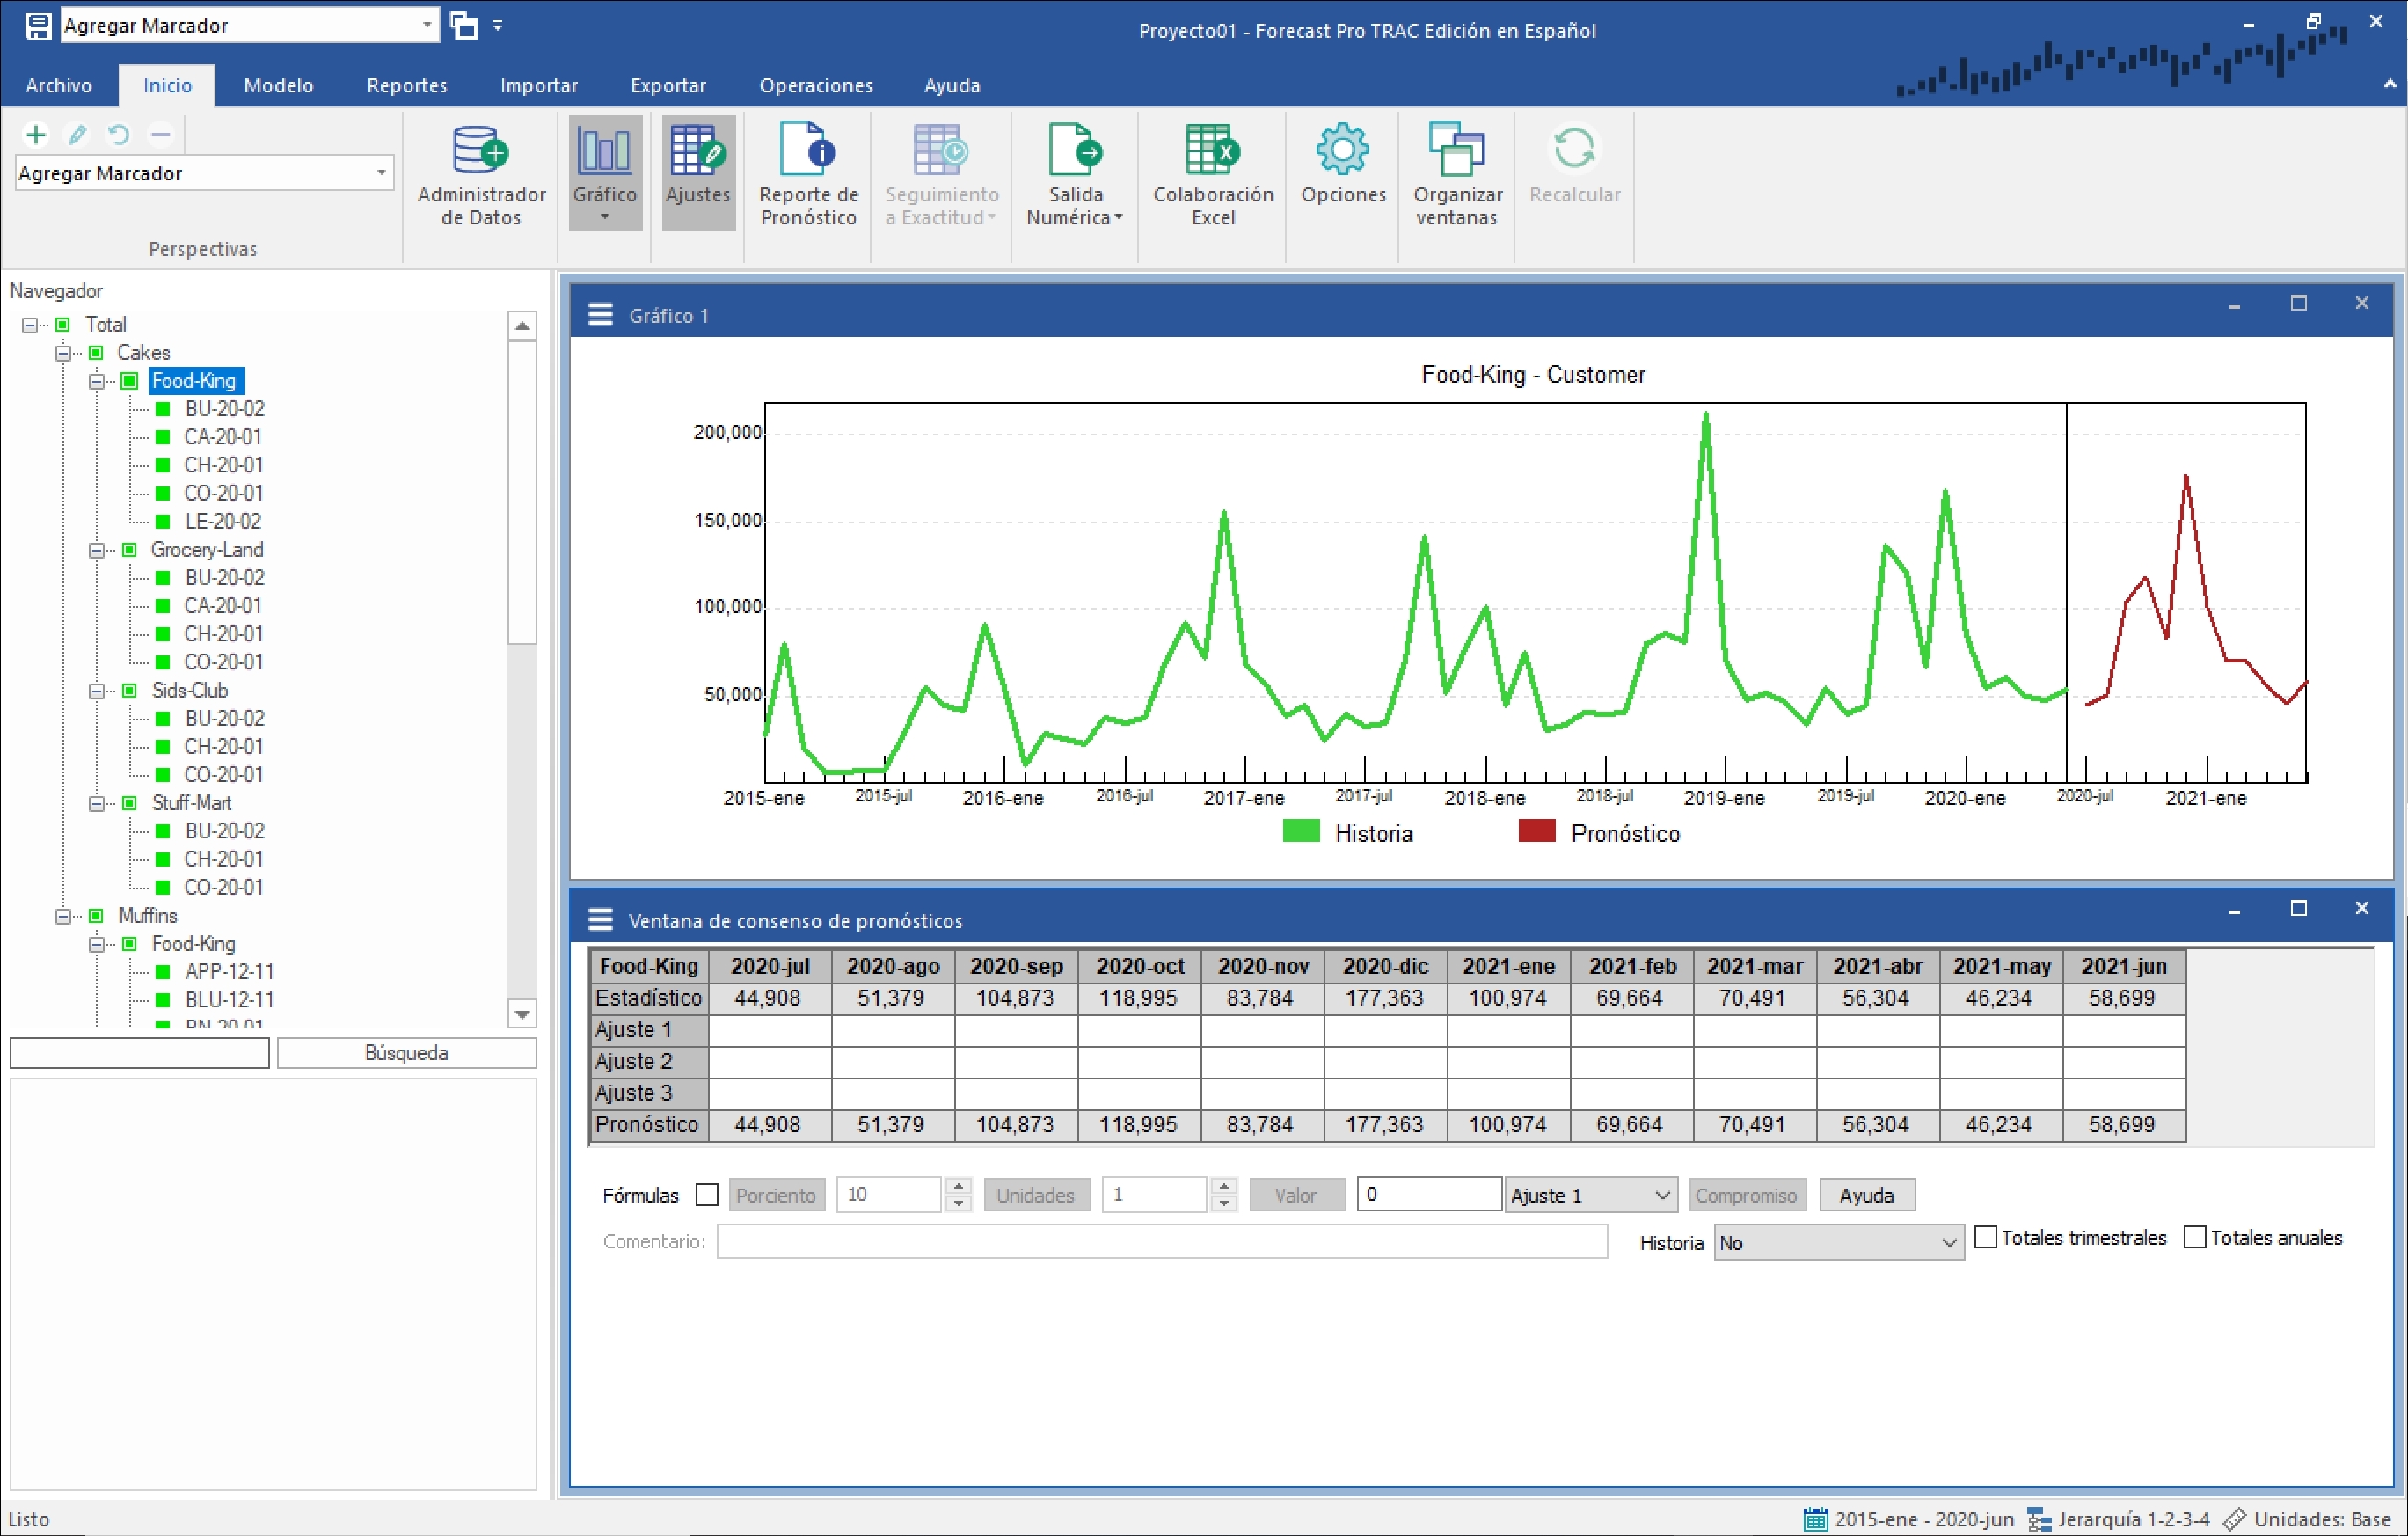Click the save icon in title bar
The height and width of the screenshot is (1536, 2408).
pyautogui.click(x=38, y=26)
